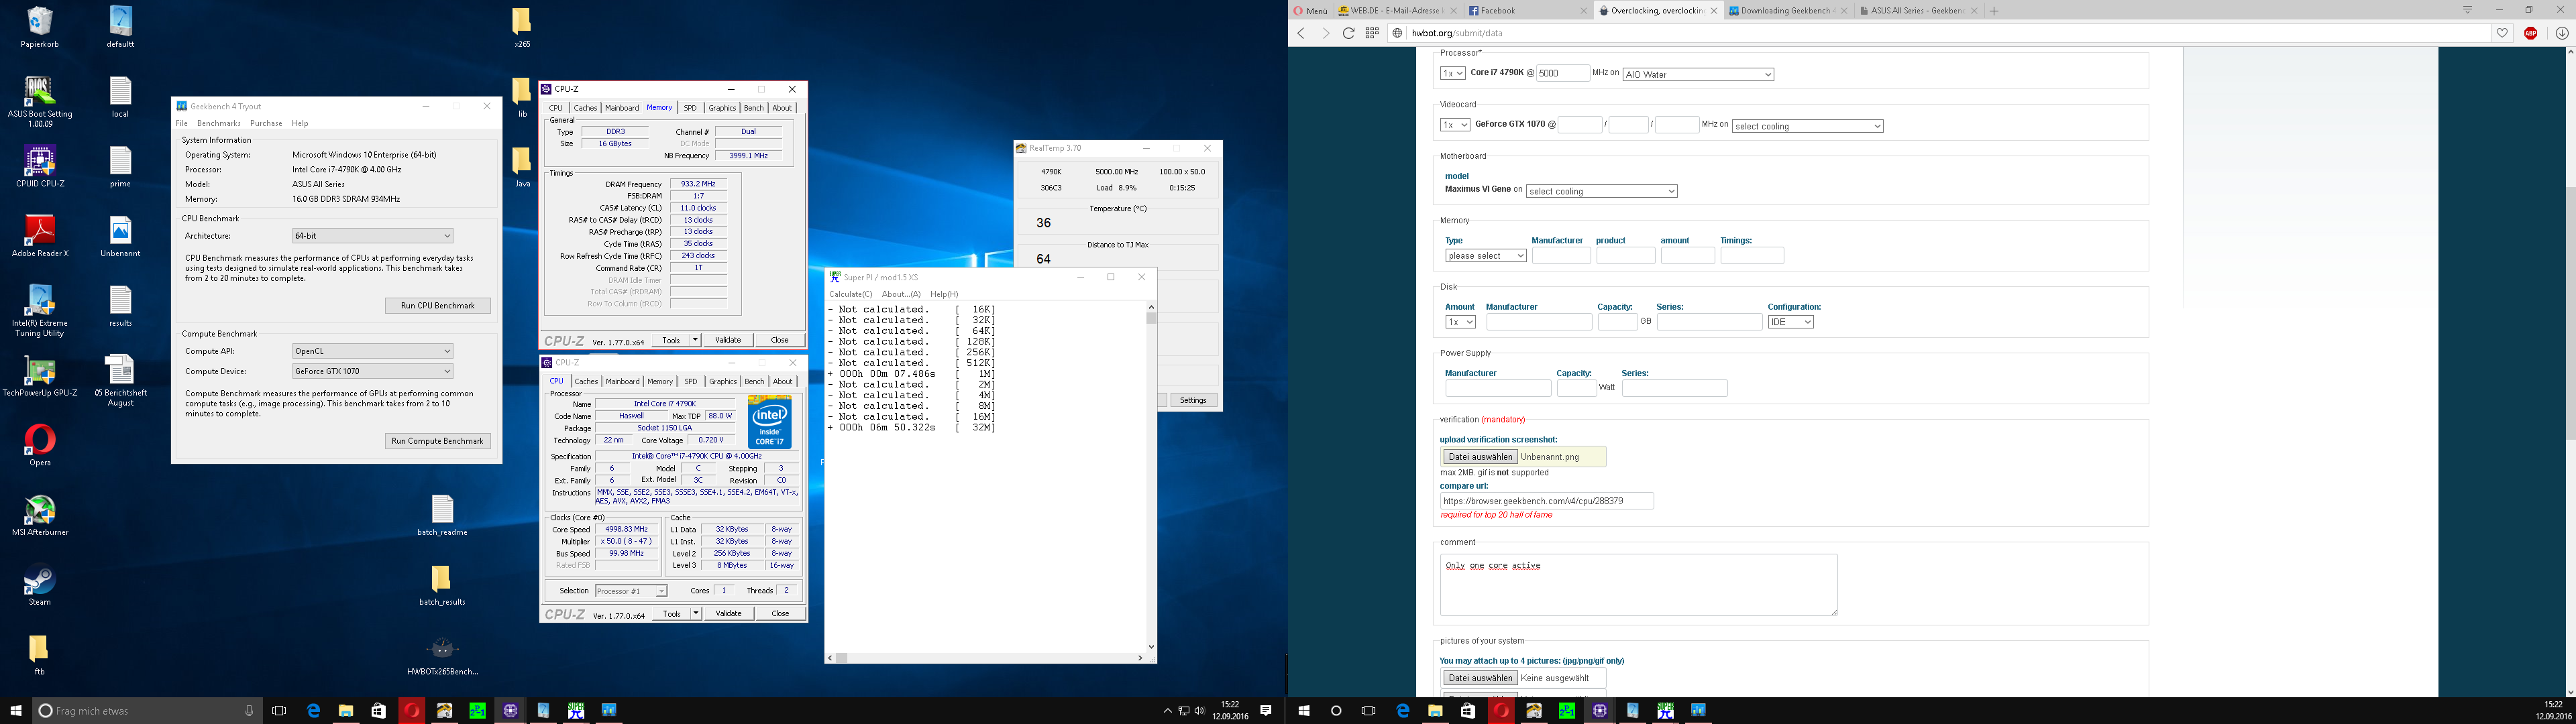Reload the hwbot.org page
The width and height of the screenshot is (2576, 724).
(1348, 33)
